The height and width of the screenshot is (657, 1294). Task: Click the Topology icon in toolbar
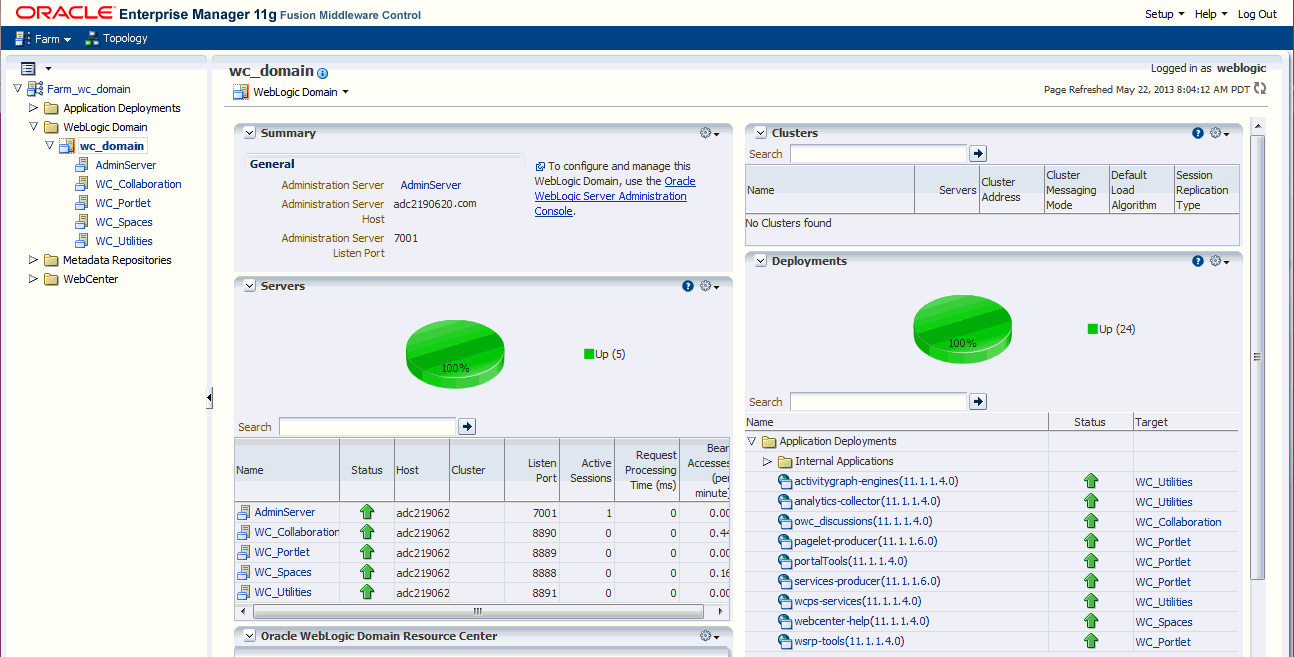pos(93,38)
